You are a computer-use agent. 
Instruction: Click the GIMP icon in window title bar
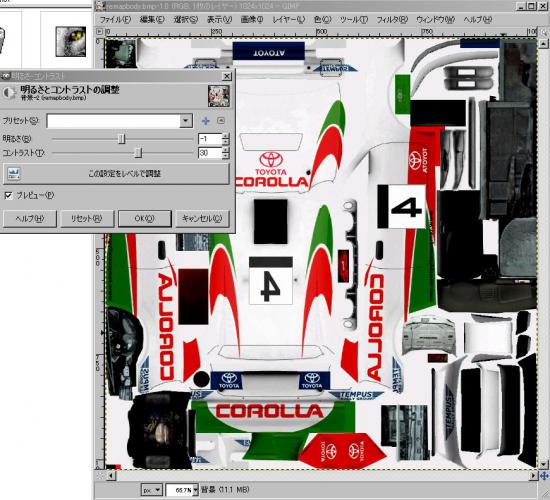click(x=100, y=6)
